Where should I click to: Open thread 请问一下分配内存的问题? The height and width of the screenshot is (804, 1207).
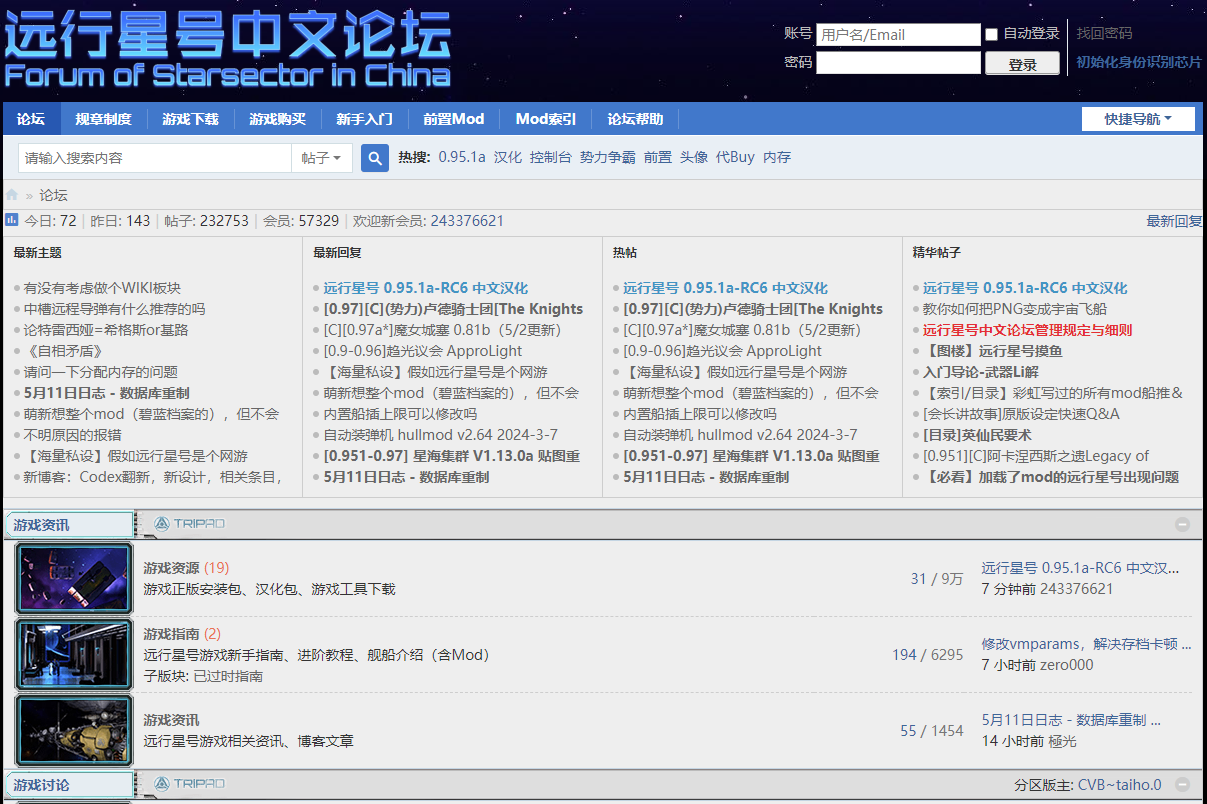[x=101, y=372]
